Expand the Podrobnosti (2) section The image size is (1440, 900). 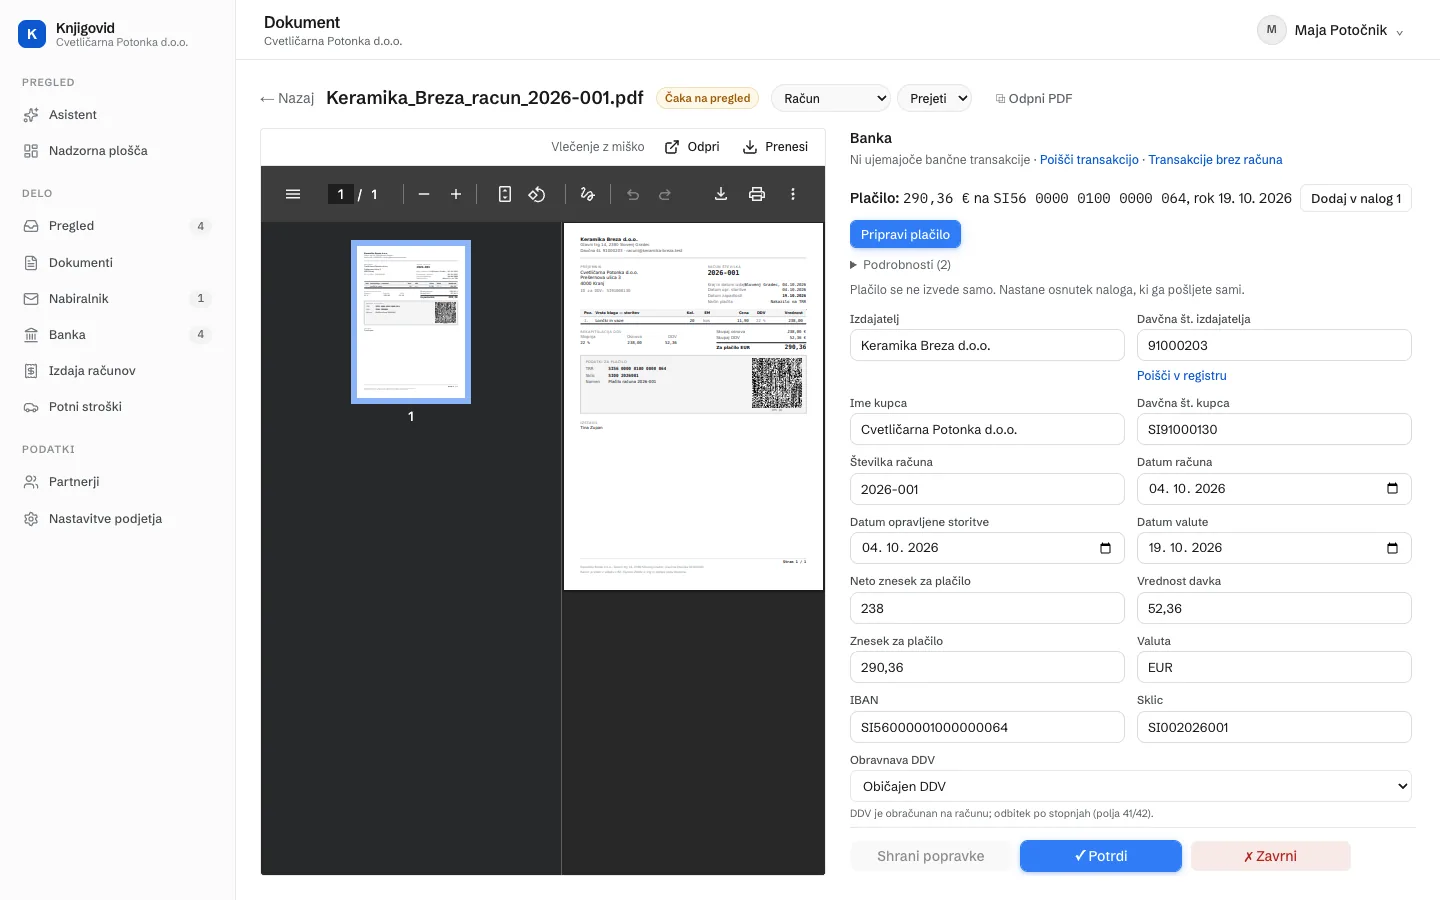[900, 265]
